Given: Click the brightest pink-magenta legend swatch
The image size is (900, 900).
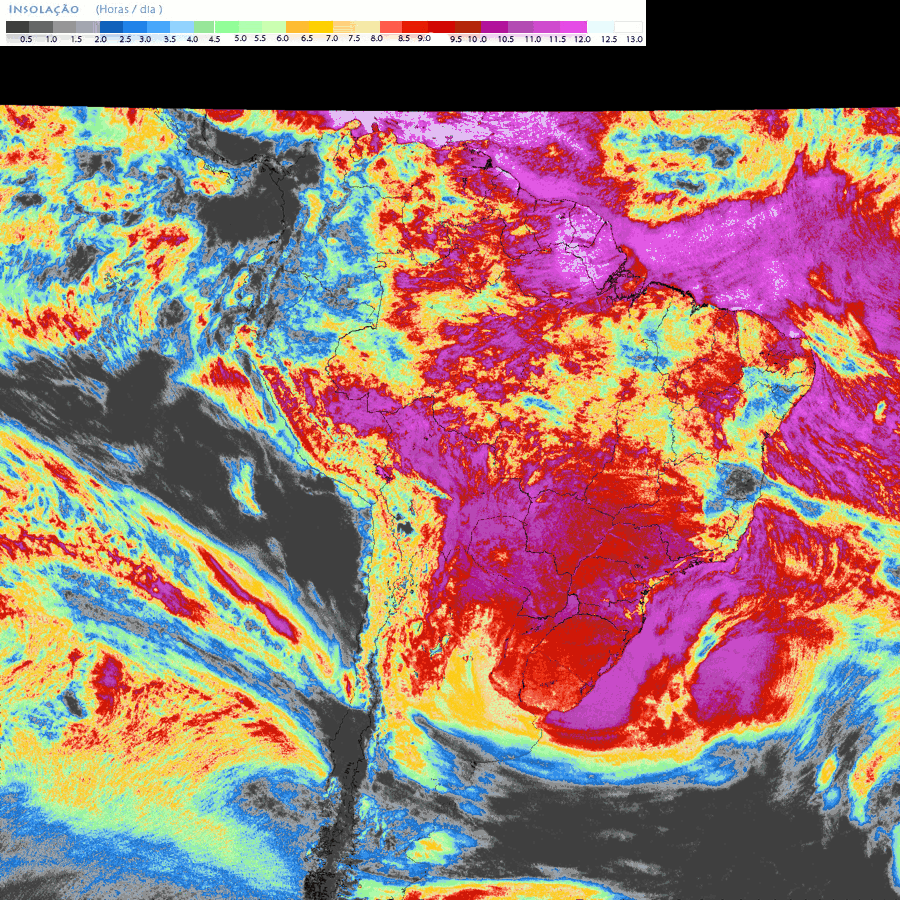Looking at the screenshot, I should pos(573,27).
